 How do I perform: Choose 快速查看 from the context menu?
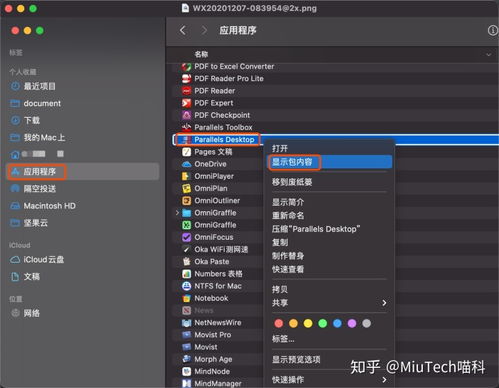pyautogui.click(x=329, y=269)
